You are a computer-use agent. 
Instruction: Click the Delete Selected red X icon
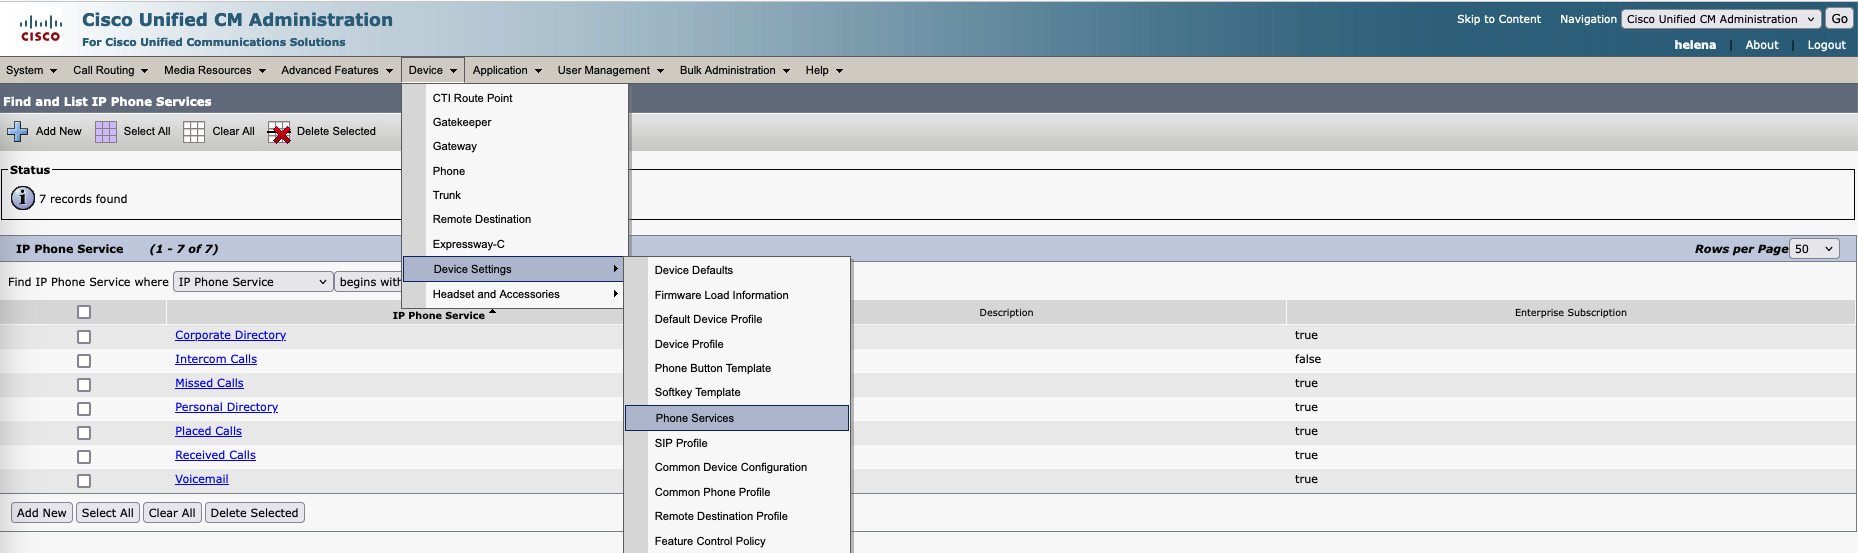[x=279, y=132]
